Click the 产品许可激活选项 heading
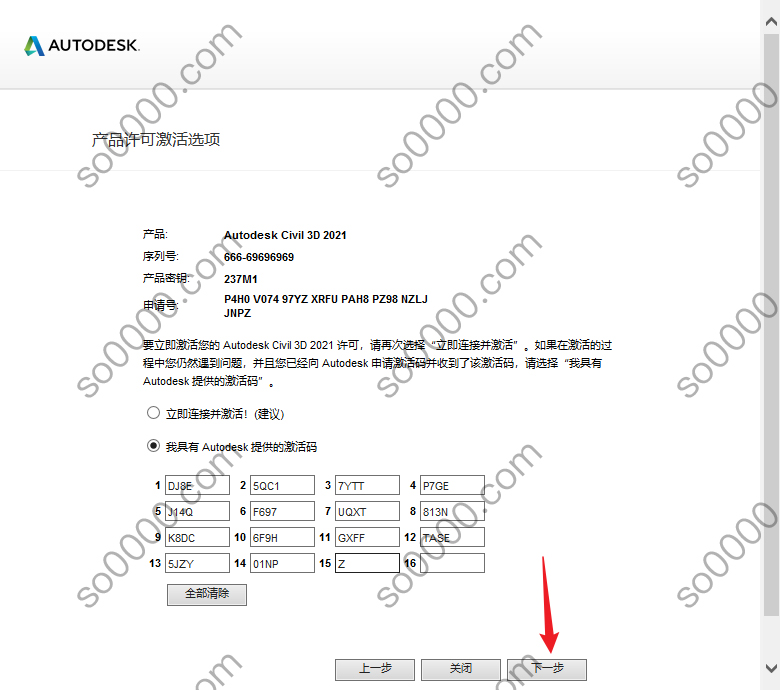 [156, 140]
